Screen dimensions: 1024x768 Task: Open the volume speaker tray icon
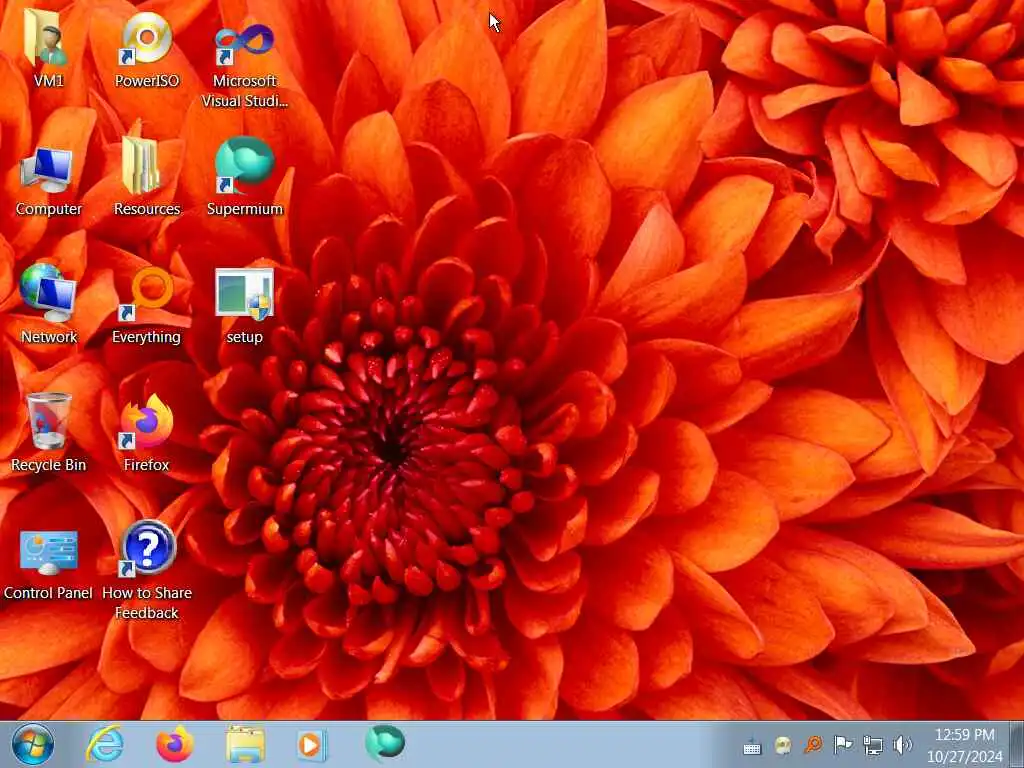[x=903, y=745]
